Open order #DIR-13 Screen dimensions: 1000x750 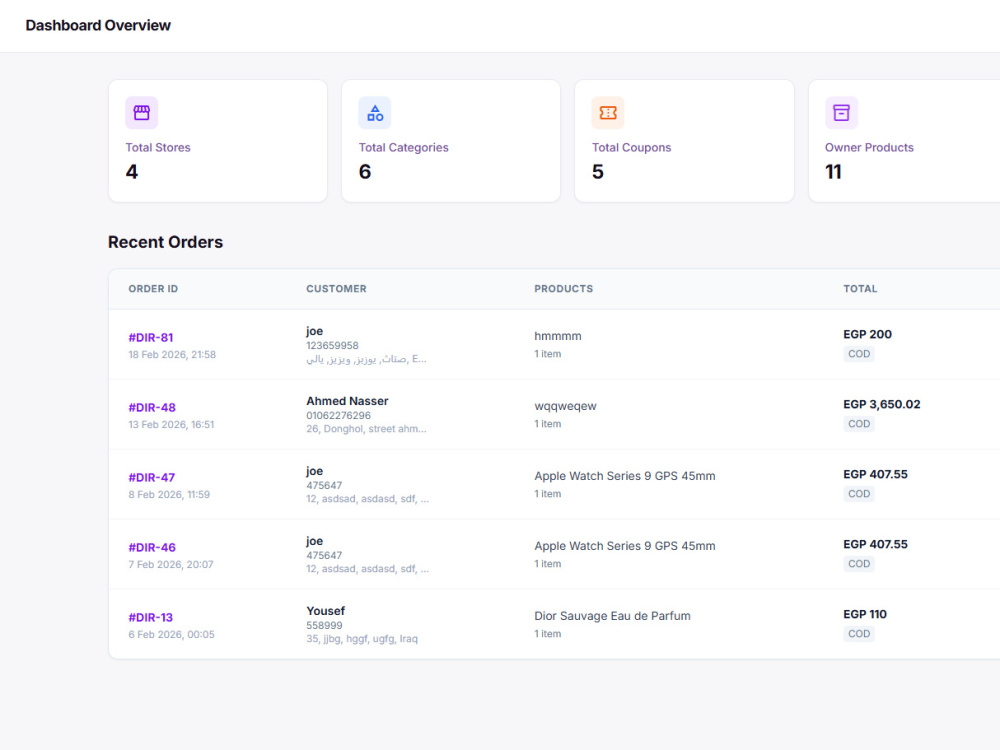(x=151, y=617)
